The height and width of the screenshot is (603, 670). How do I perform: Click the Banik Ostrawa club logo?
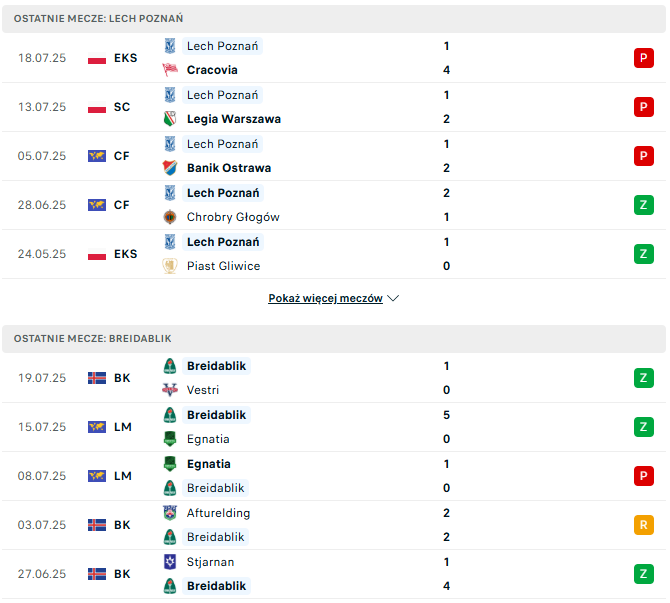[170, 168]
